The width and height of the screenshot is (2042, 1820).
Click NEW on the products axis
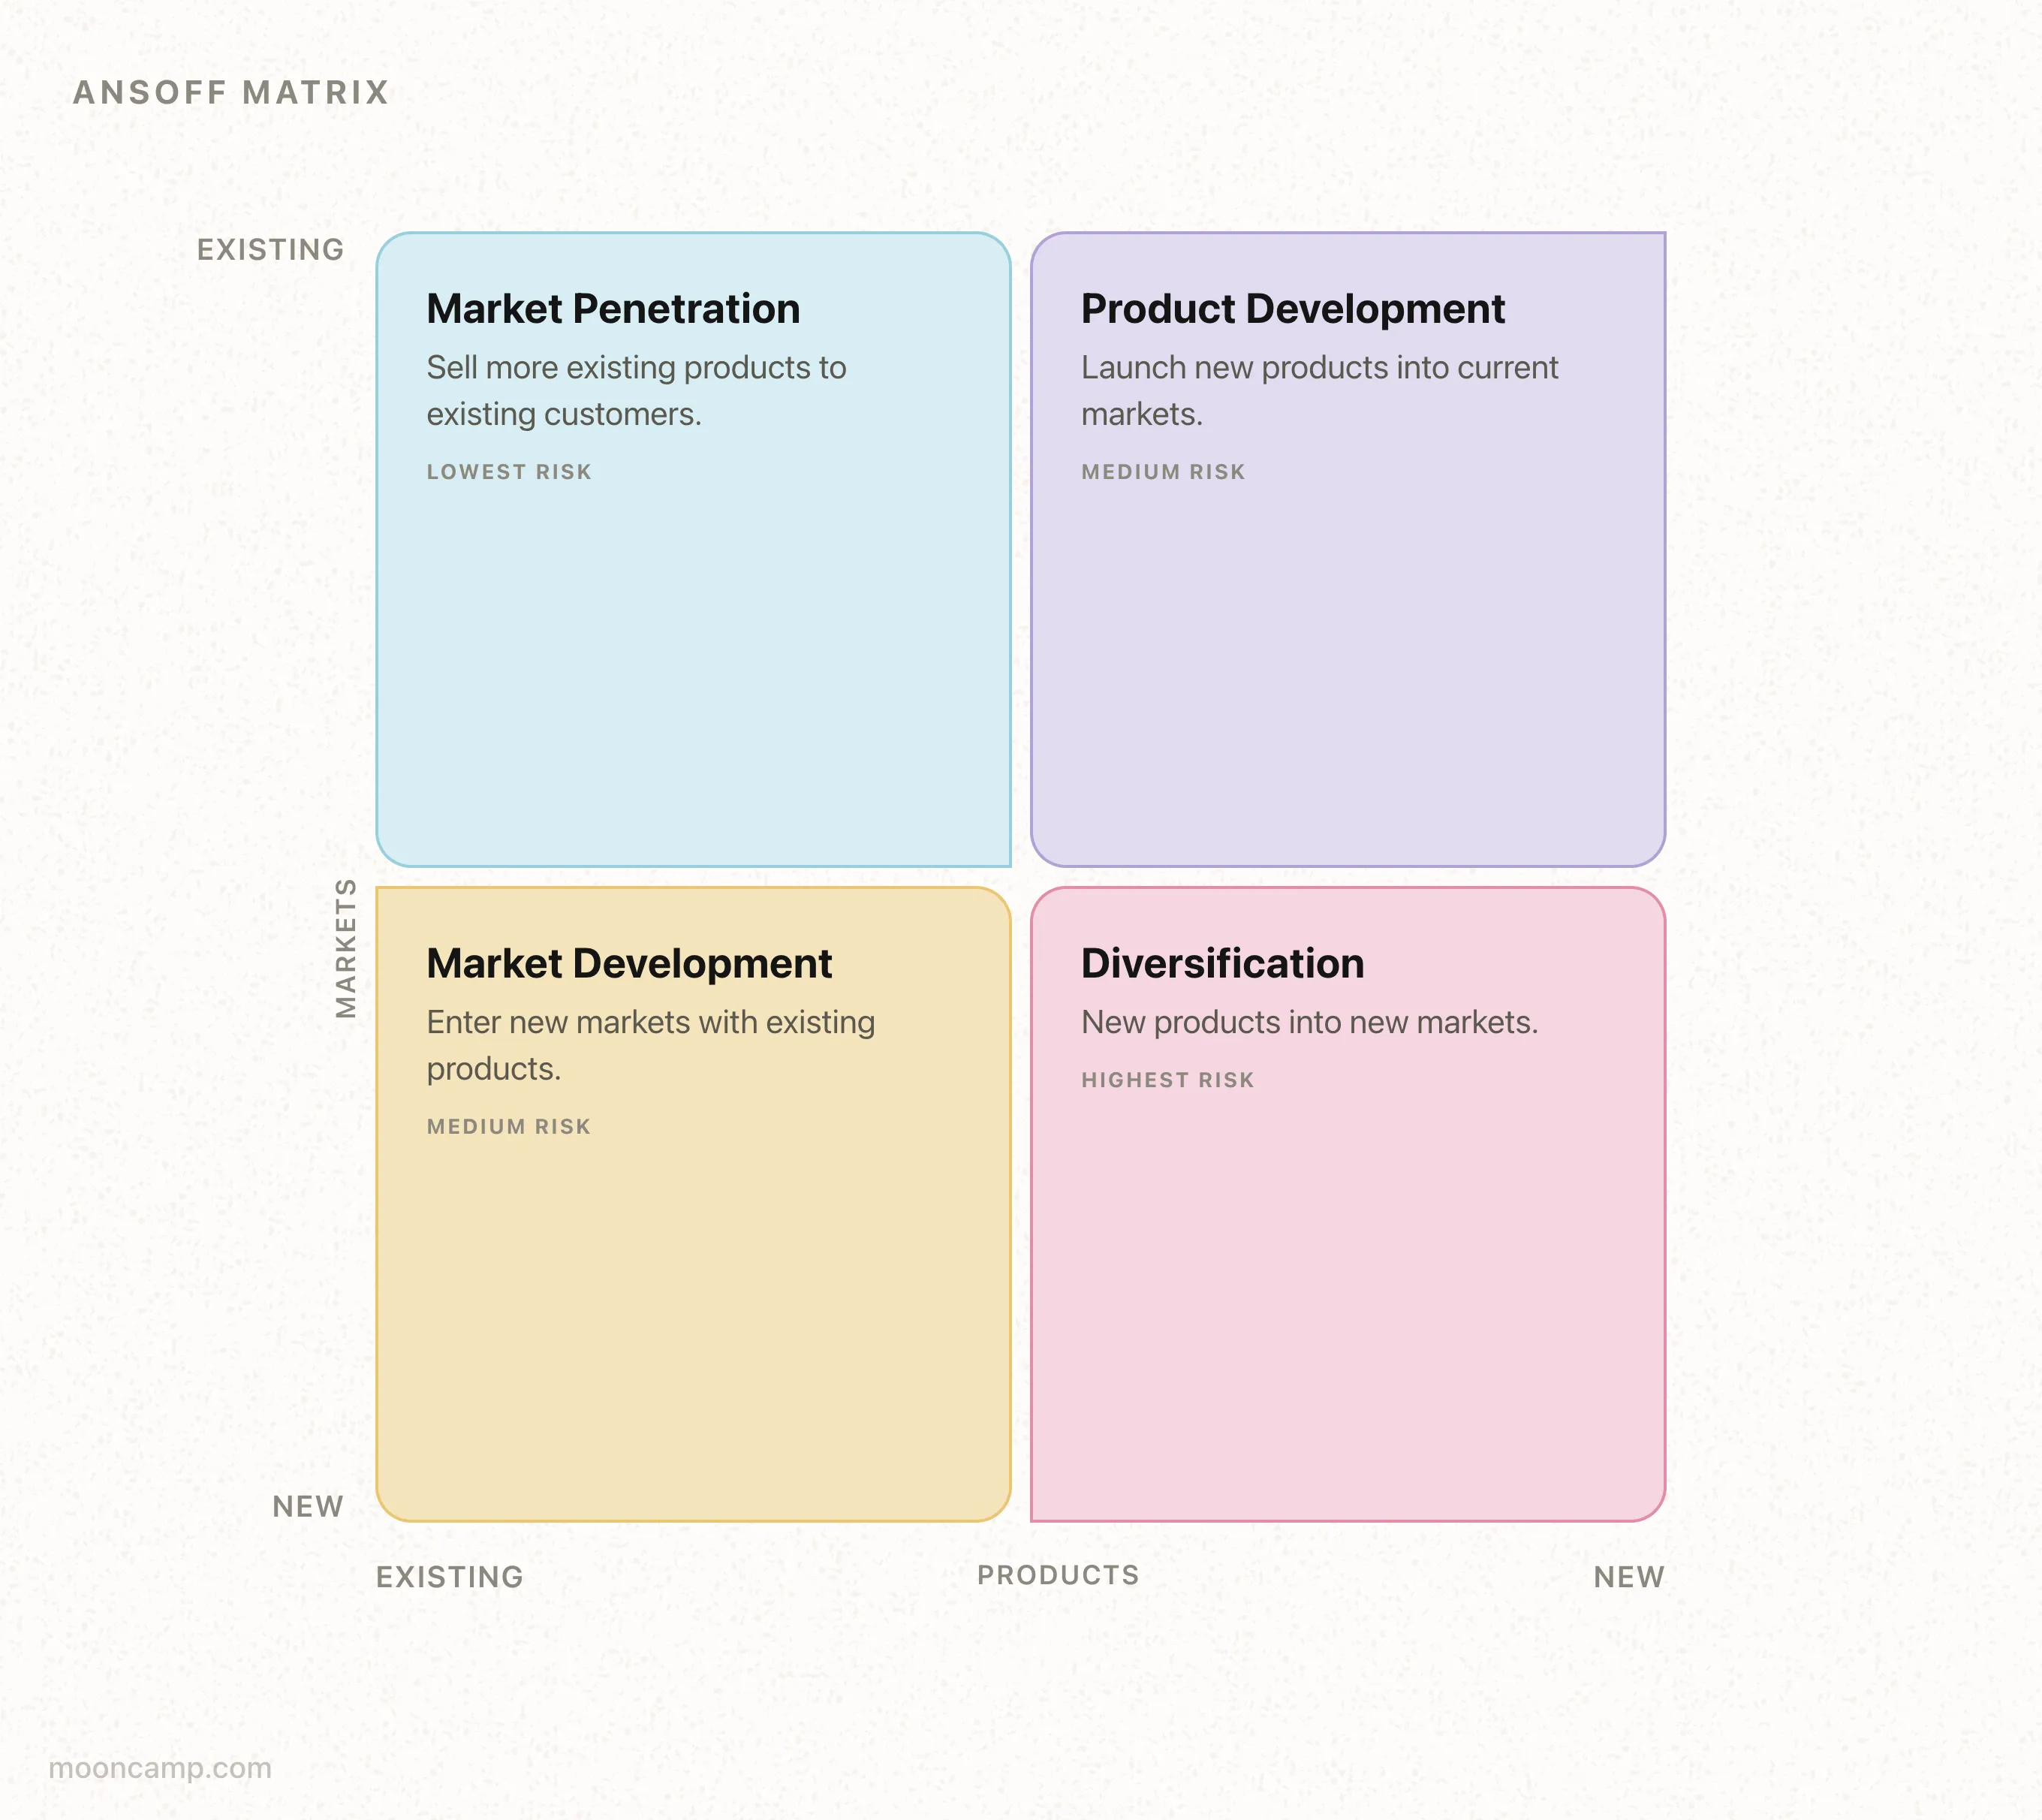pyautogui.click(x=1629, y=1577)
